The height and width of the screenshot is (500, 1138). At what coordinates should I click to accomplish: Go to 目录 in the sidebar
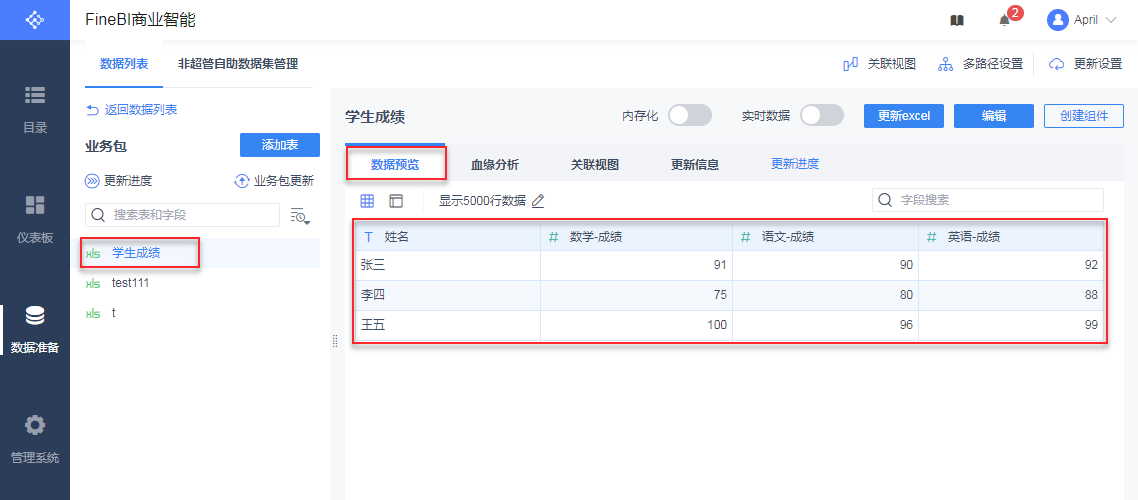[x=35, y=108]
